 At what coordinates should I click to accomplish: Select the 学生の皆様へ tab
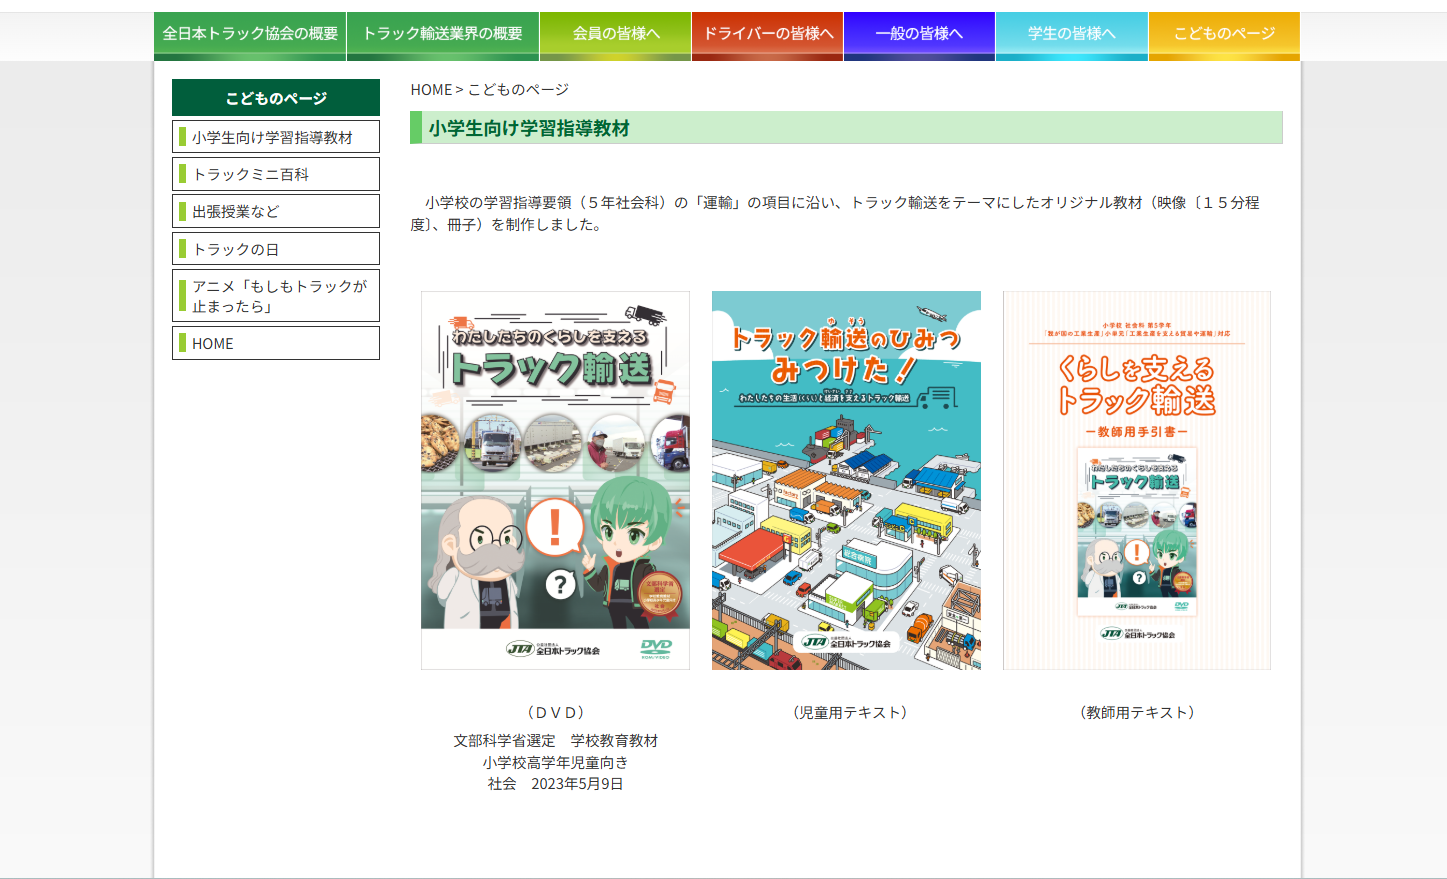point(1071,34)
